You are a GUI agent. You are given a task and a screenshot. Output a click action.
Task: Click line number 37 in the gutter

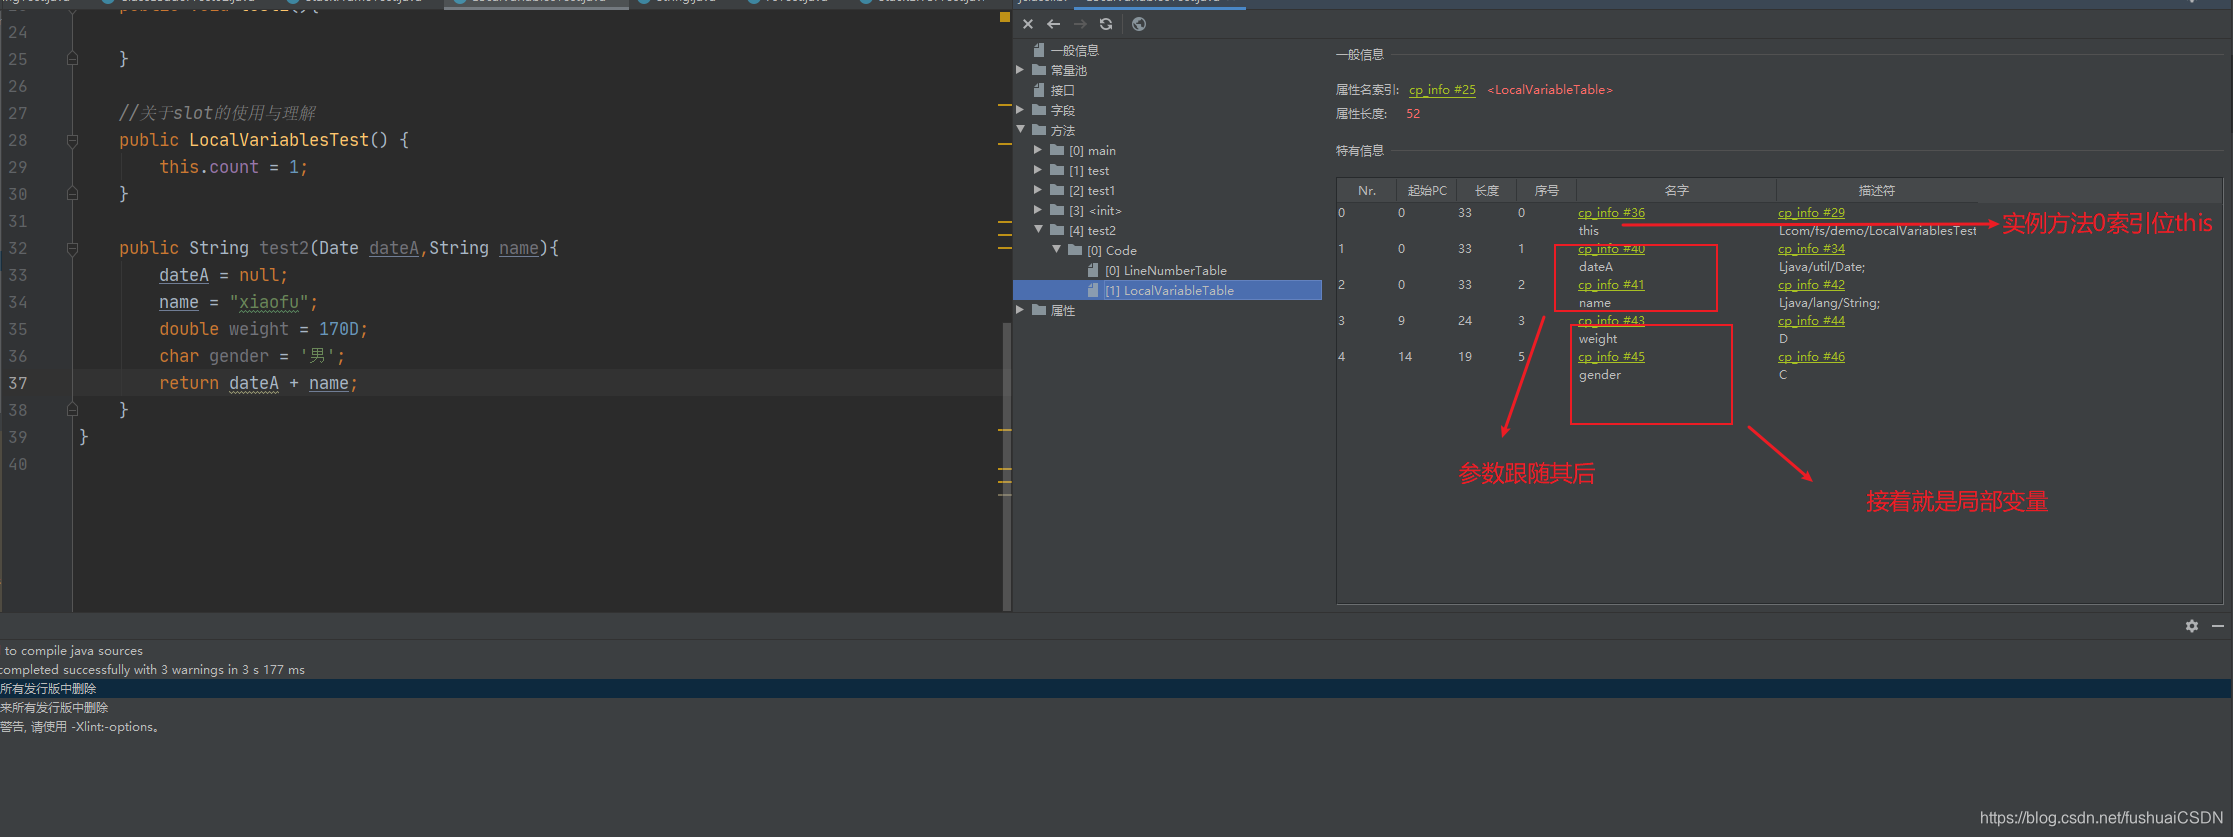pos(18,383)
